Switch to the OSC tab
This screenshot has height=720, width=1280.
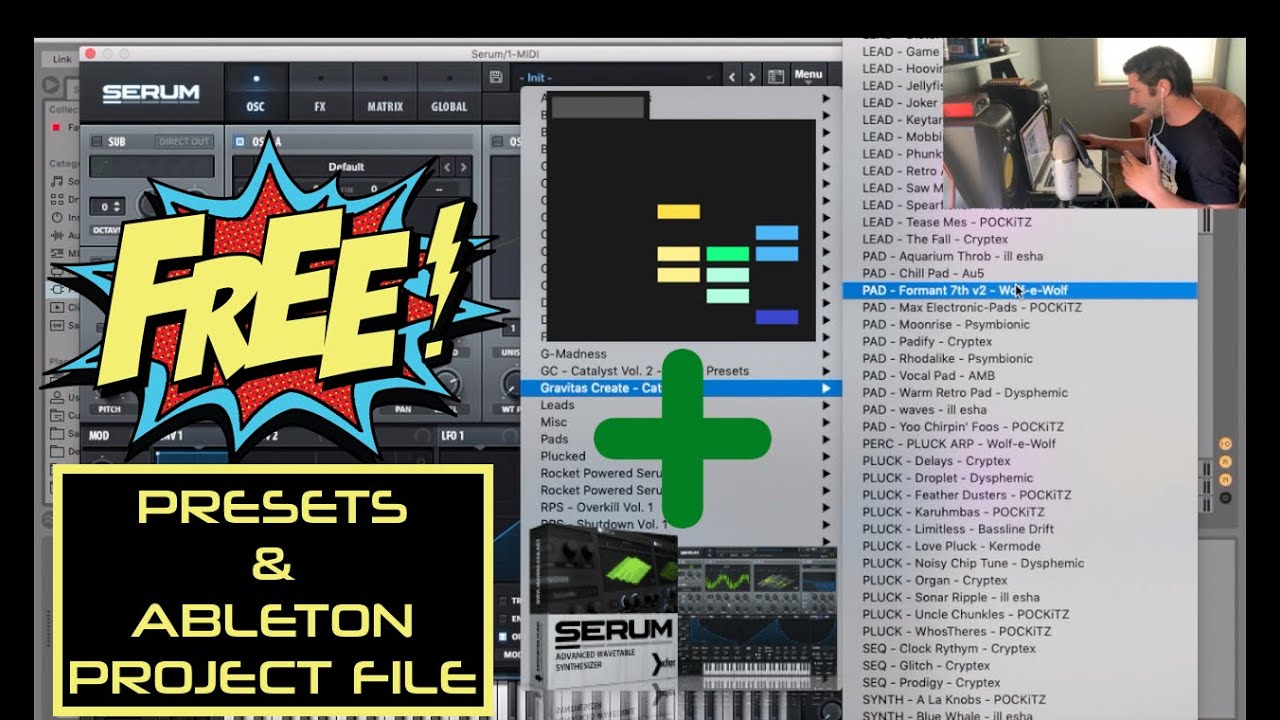[x=255, y=93]
